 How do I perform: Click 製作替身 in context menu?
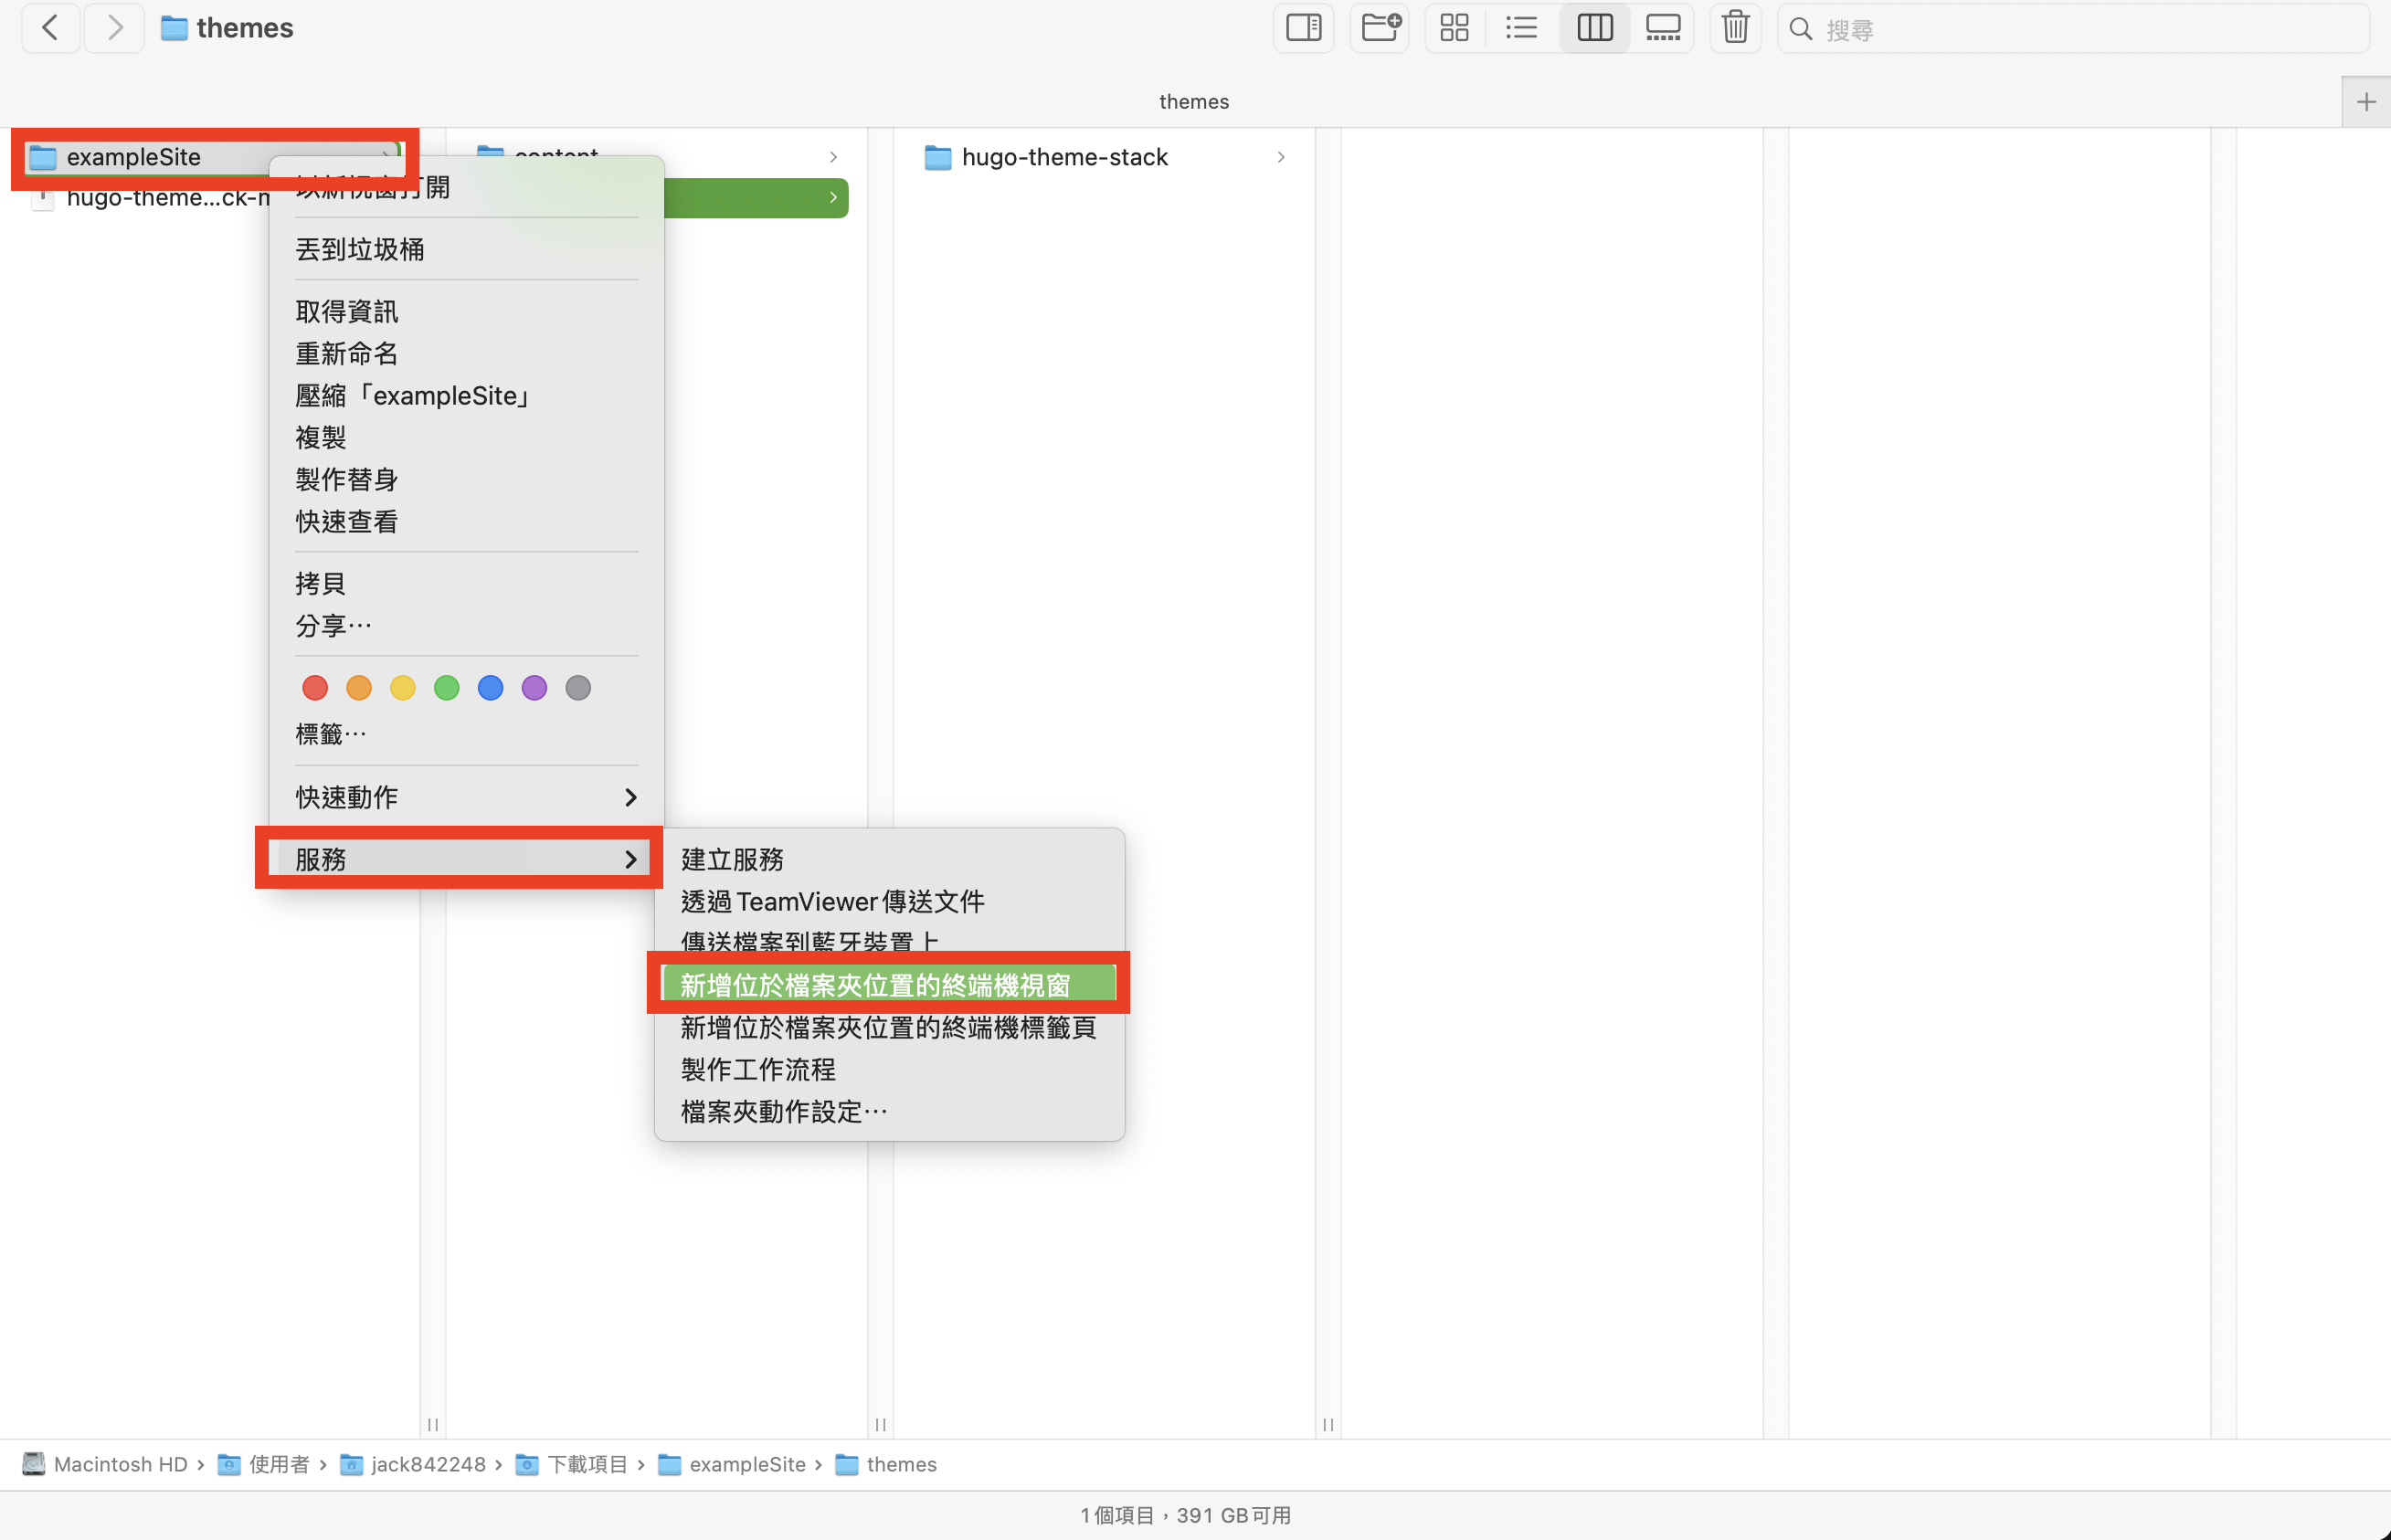(348, 479)
